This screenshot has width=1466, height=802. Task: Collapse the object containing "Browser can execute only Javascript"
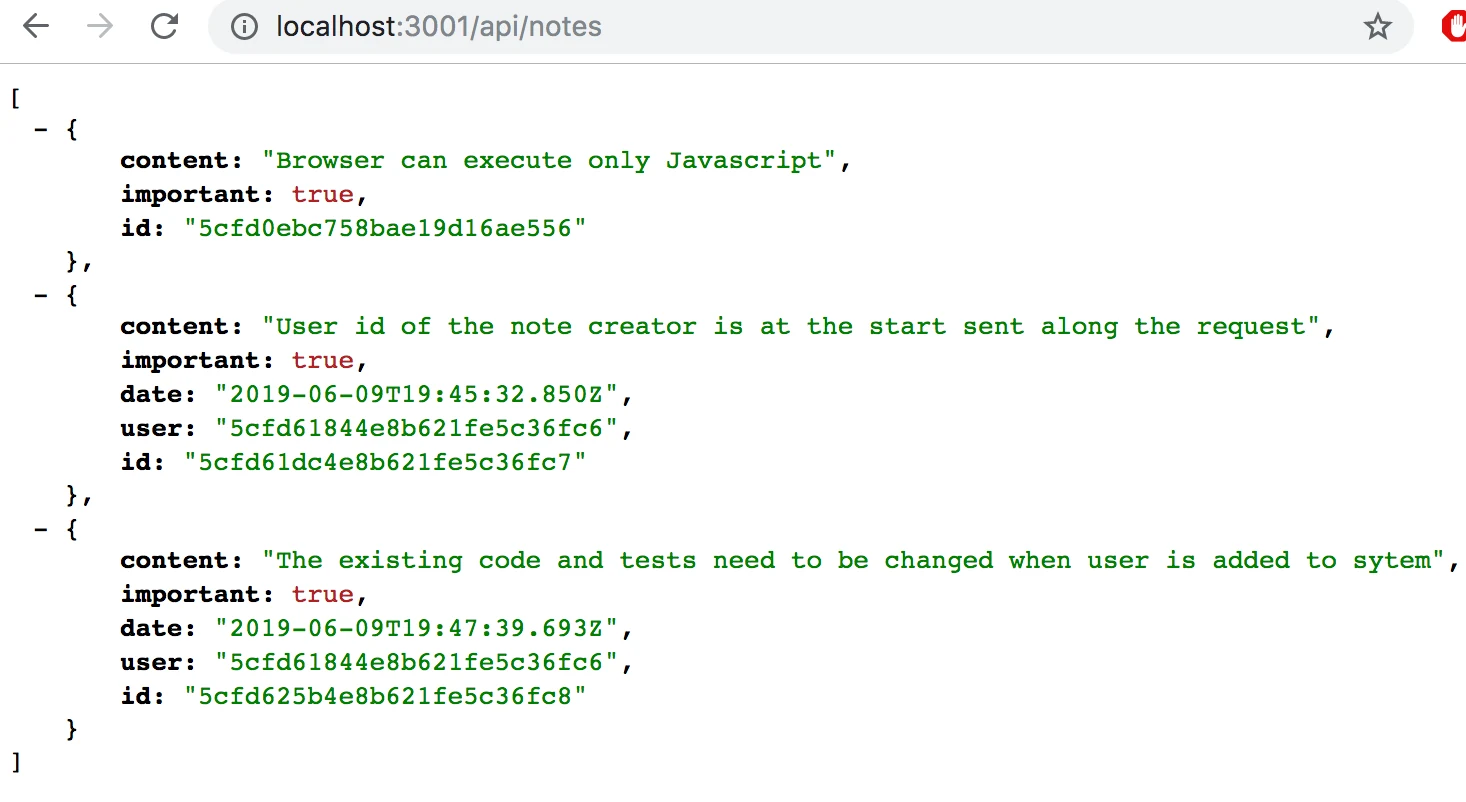point(41,128)
